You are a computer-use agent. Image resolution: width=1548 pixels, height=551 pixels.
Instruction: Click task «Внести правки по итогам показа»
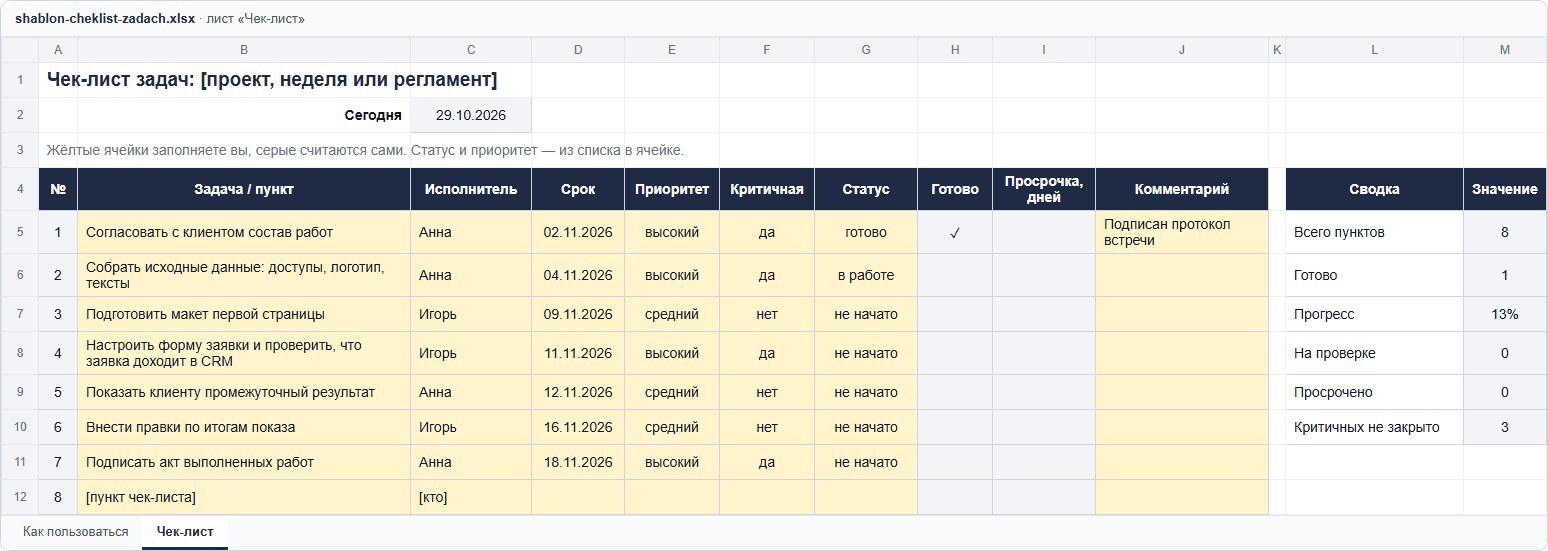click(x=244, y=427)
